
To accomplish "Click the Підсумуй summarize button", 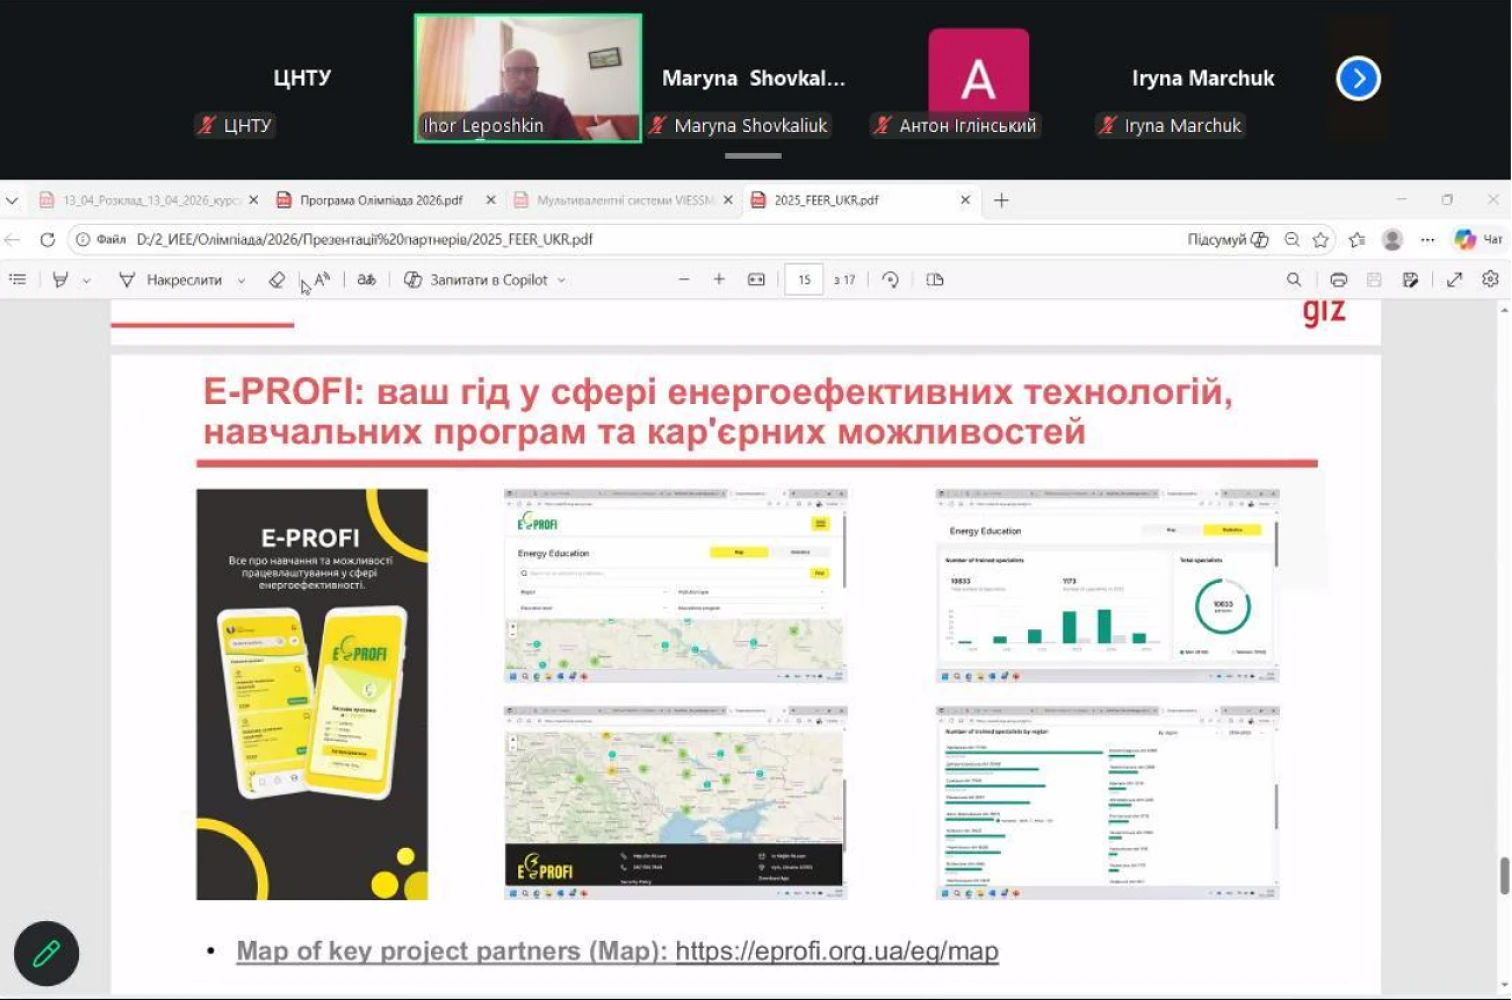I will 1227,240.
